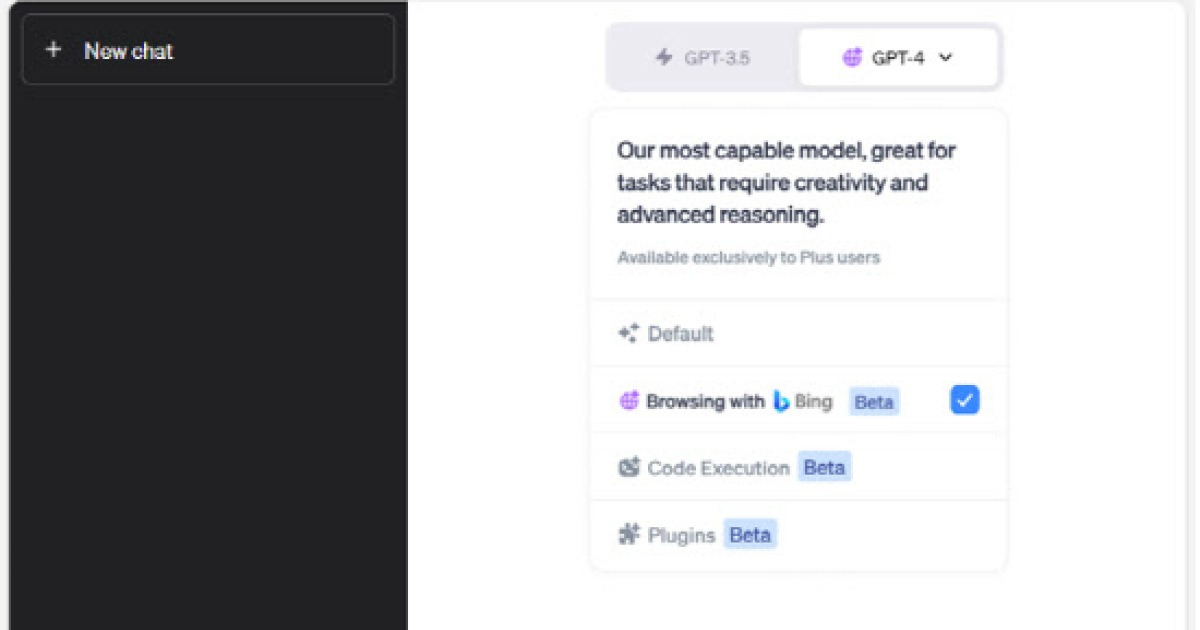Click the sparkles icon beside Default
Screen dimensions: 1200x630
click(628, 334)
